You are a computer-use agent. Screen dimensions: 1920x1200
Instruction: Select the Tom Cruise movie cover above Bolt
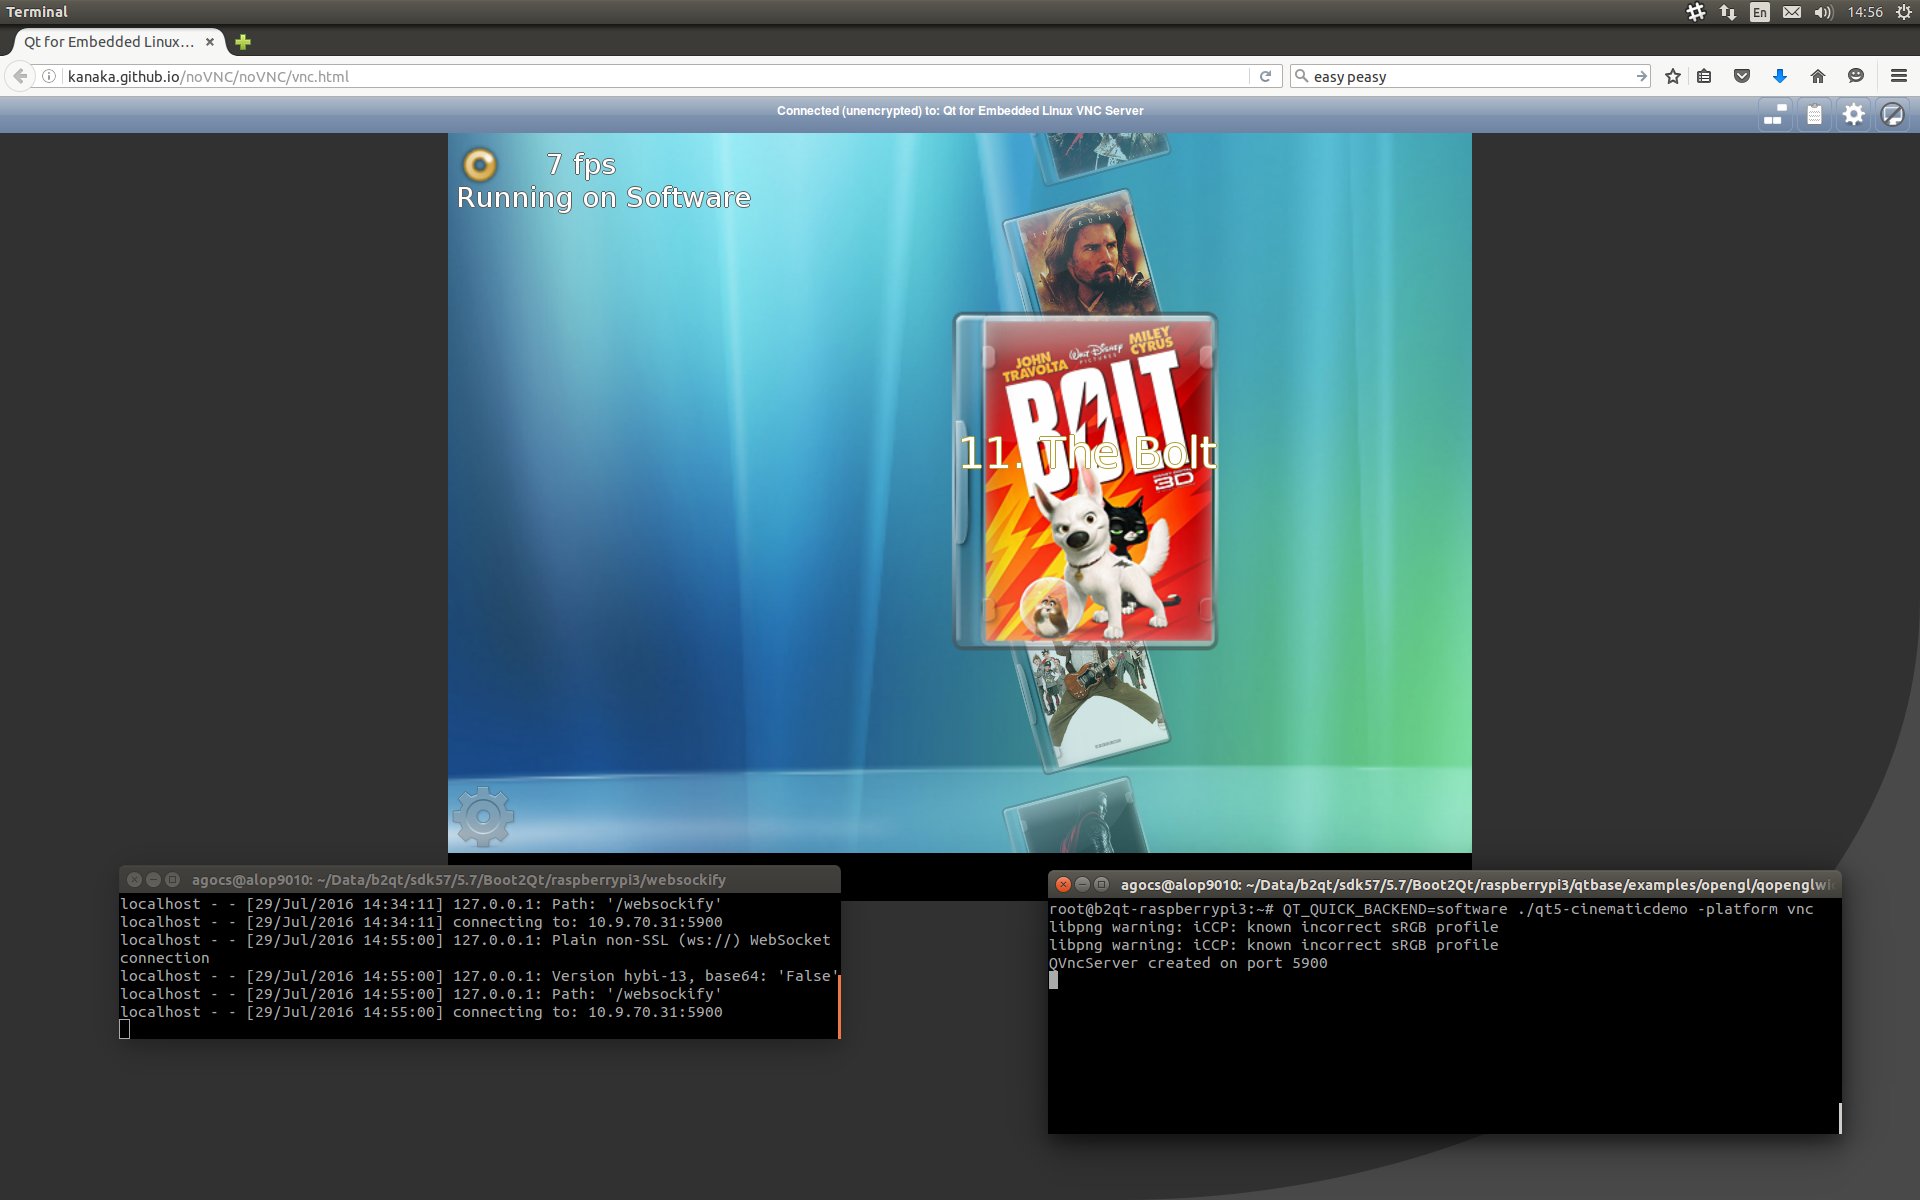pyautogui.click(x=1085, y=255)
